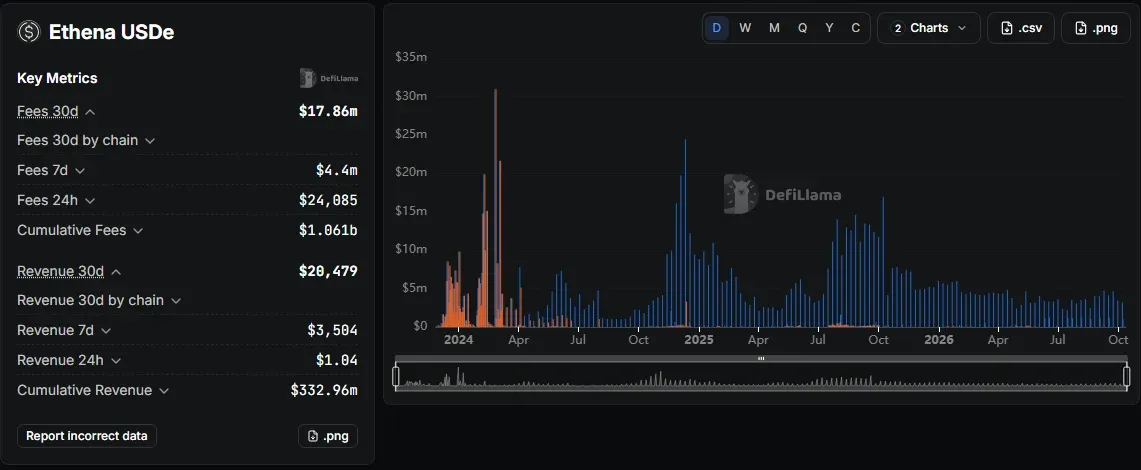The width and height of the screenshot is (1141, 470).
Task: Click the Ethena USDe title
Action: (111, 32)
